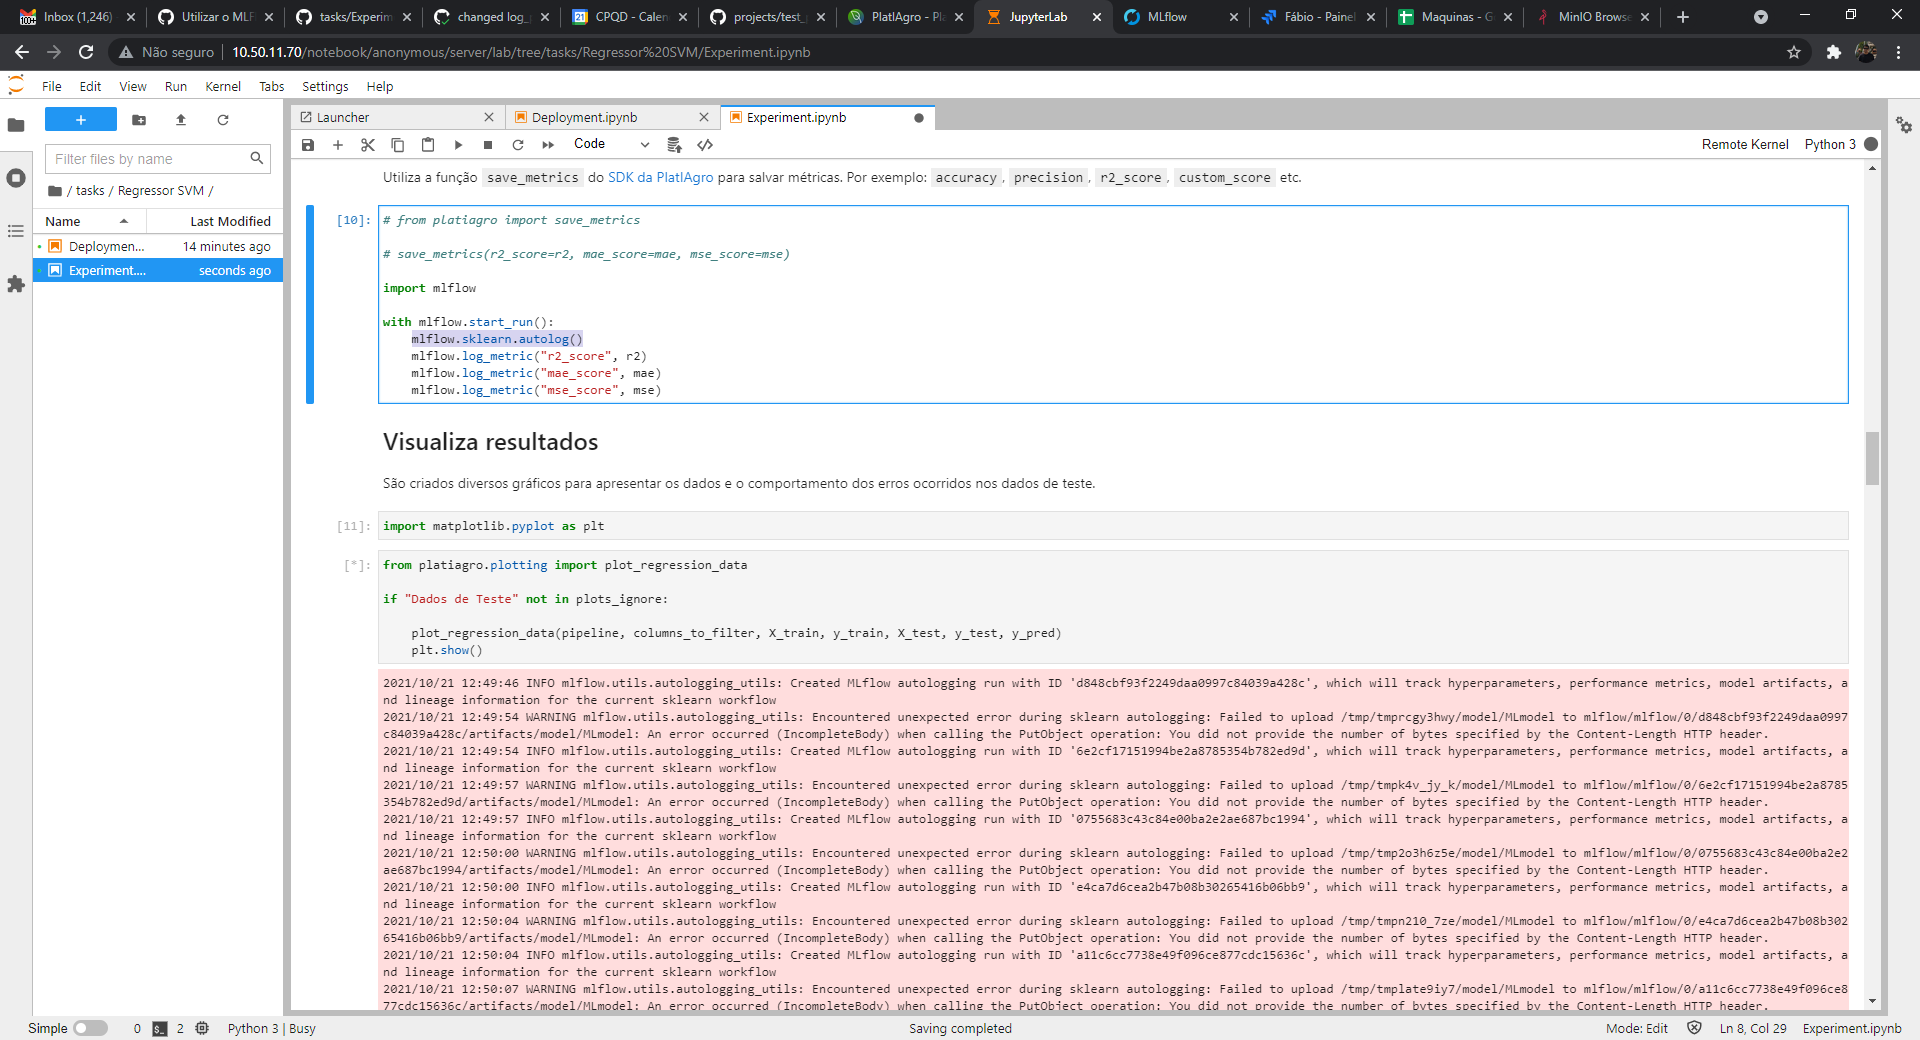Click the code tag icon in notebook toolbar
Viewport: 1920px width, 1040px height.
click(705, 145)
